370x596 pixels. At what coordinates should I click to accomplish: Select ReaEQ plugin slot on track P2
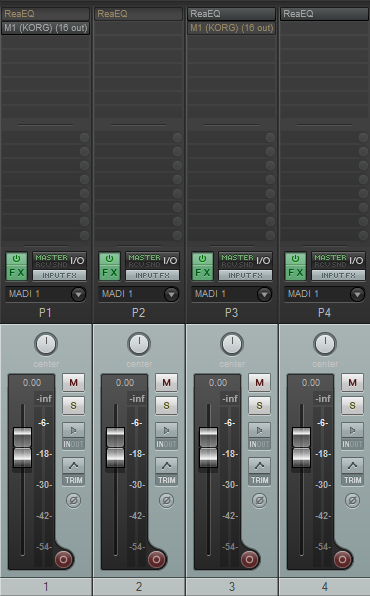coord(138,14)
